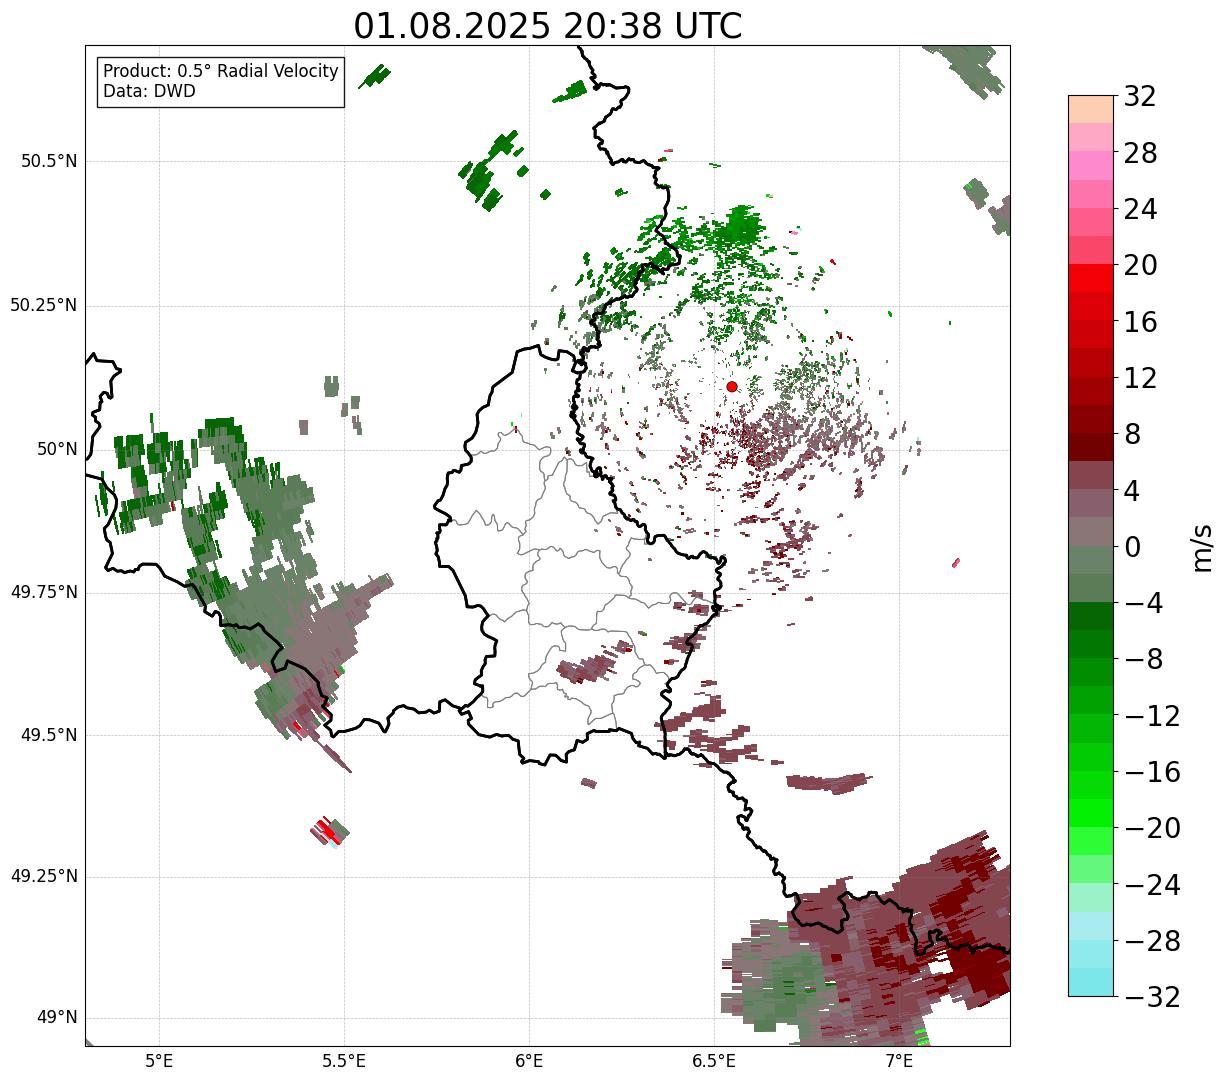Click the 'Data: DWD' label

pyautogui.click(x=150, y=92)
